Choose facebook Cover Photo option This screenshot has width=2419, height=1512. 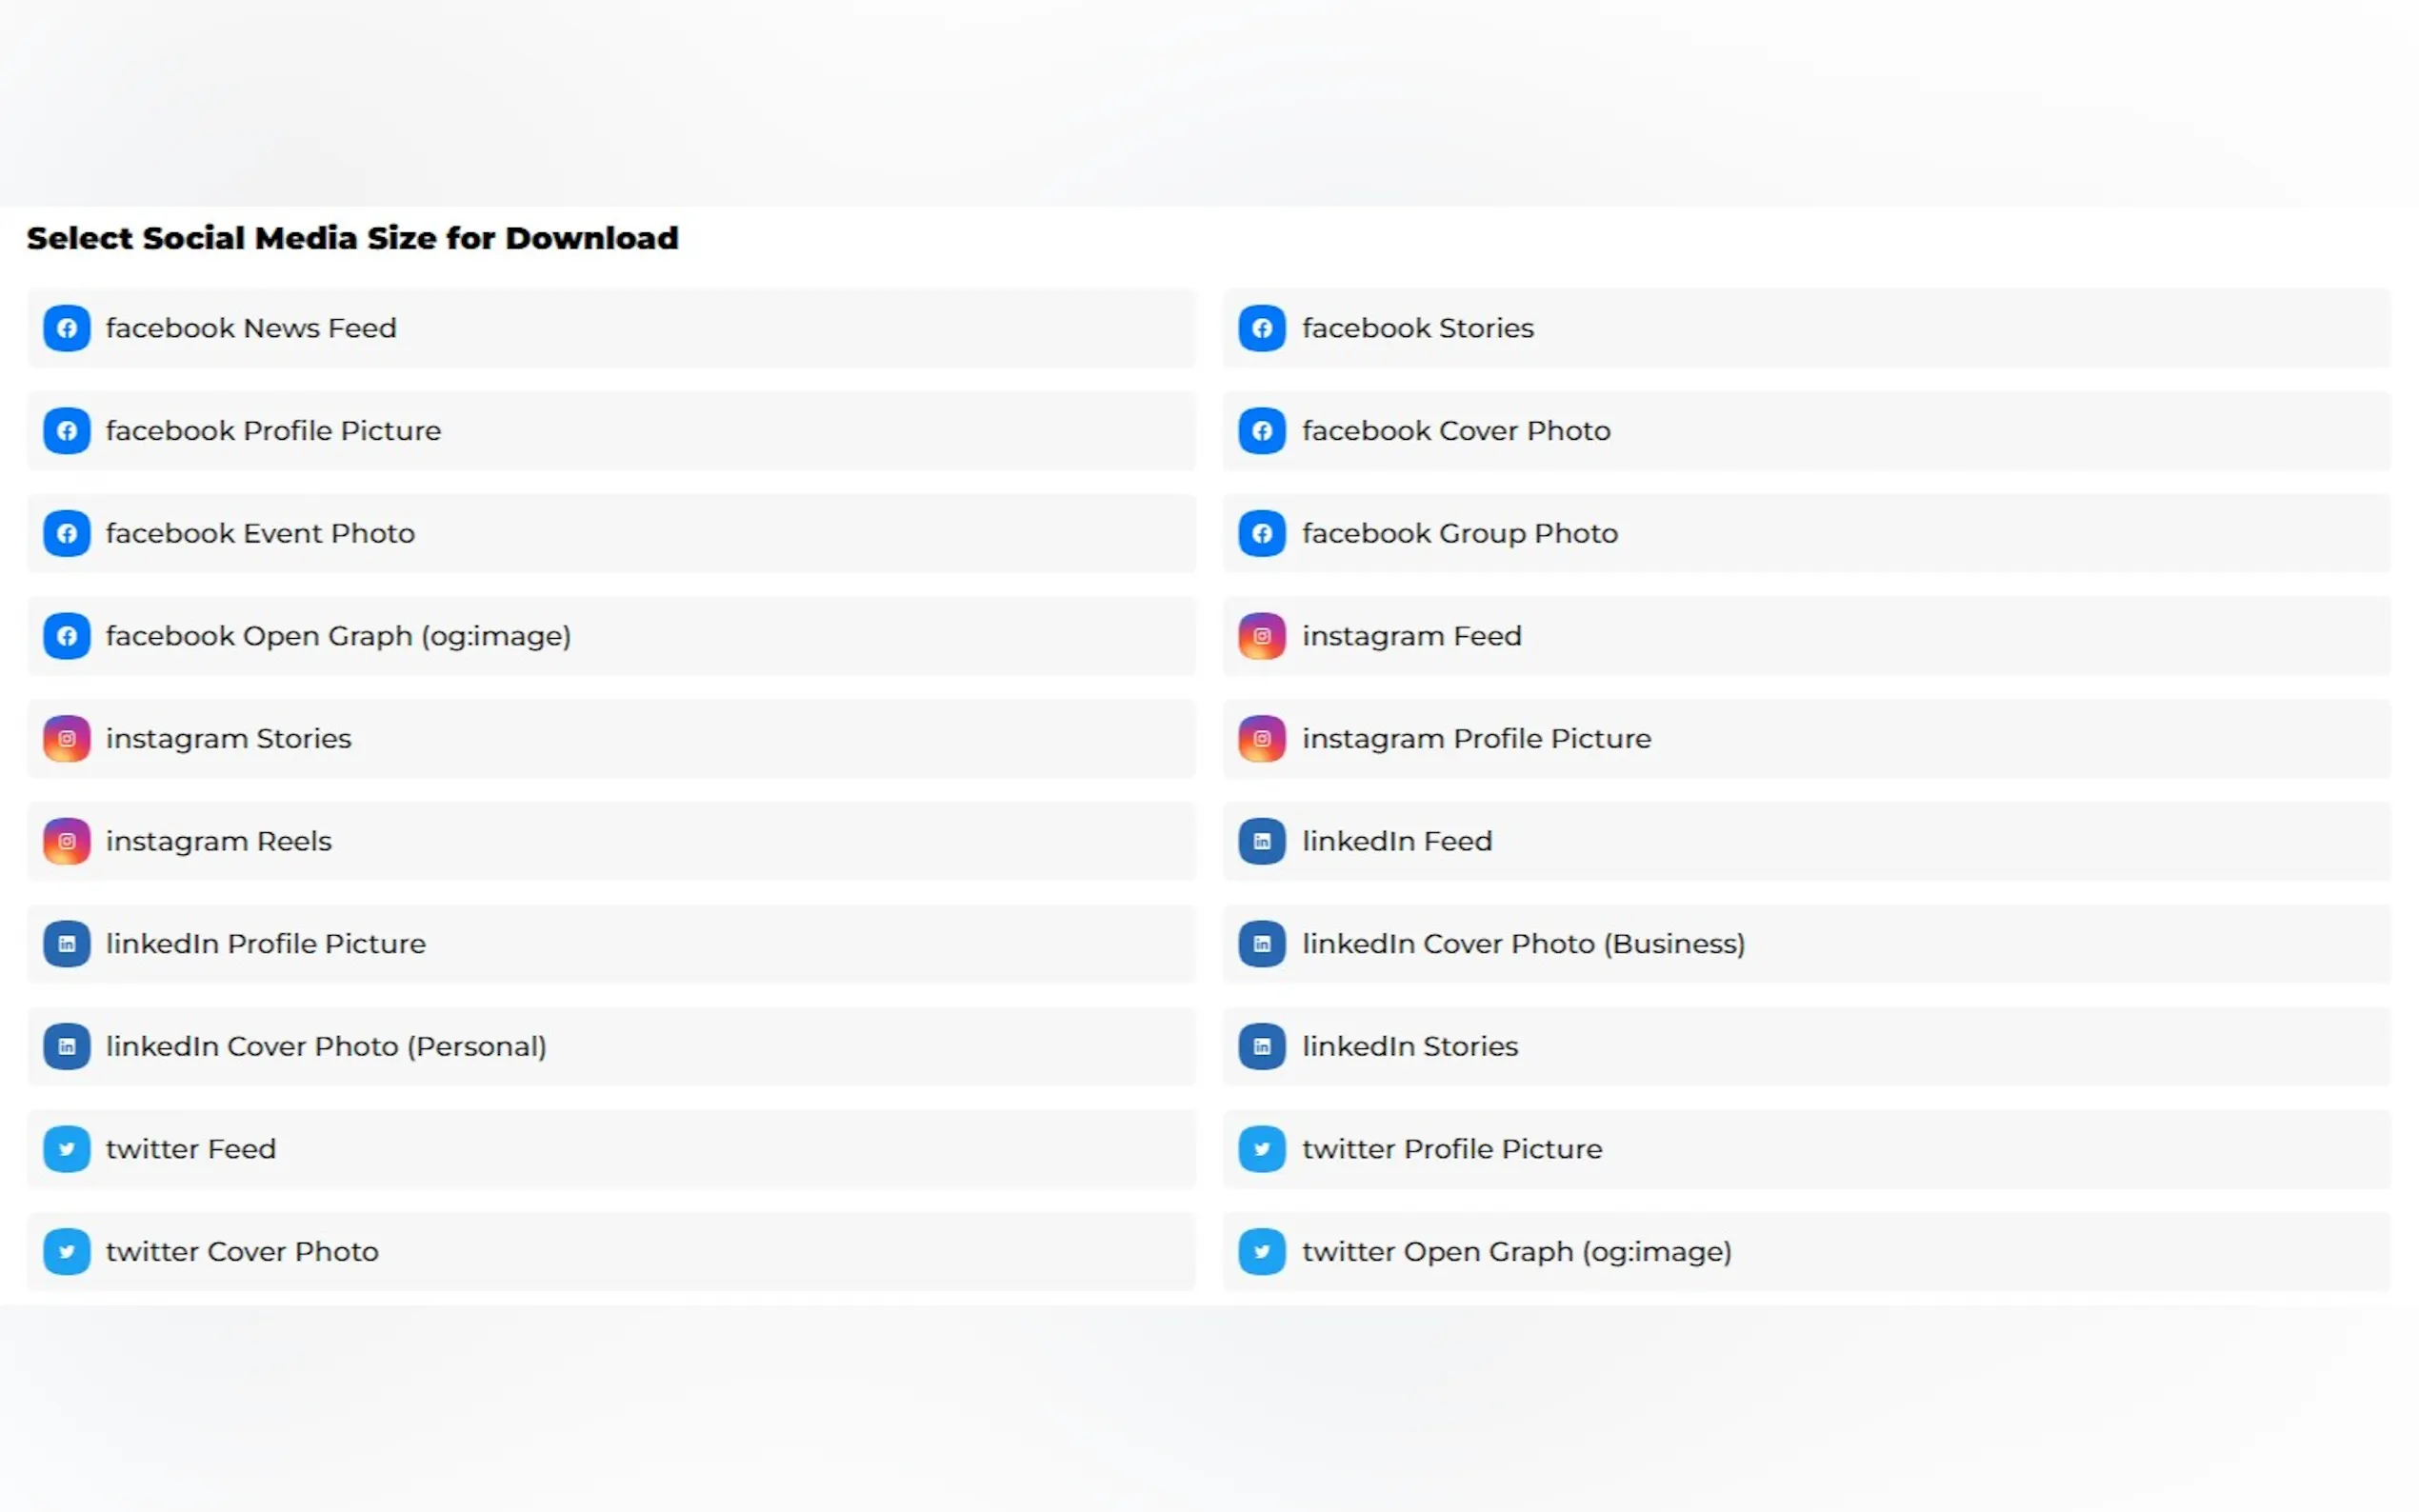1455,431
